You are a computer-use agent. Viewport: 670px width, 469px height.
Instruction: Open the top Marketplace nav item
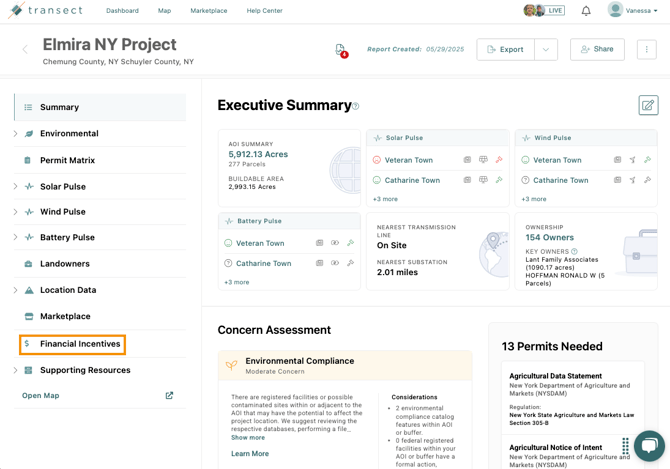pos(209,11)
